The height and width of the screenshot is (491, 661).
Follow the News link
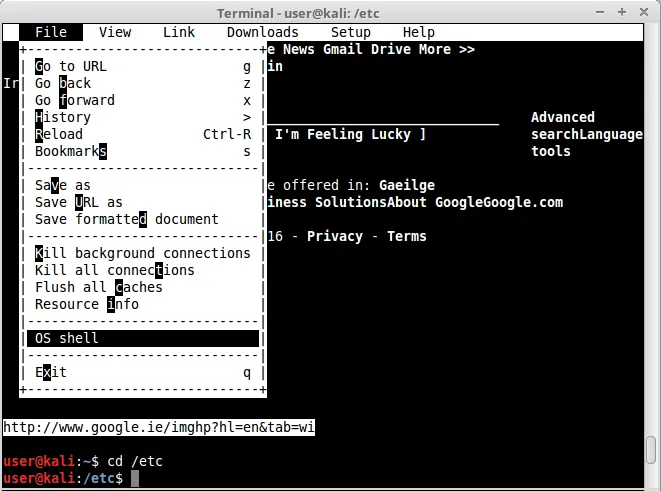(298, 50)
